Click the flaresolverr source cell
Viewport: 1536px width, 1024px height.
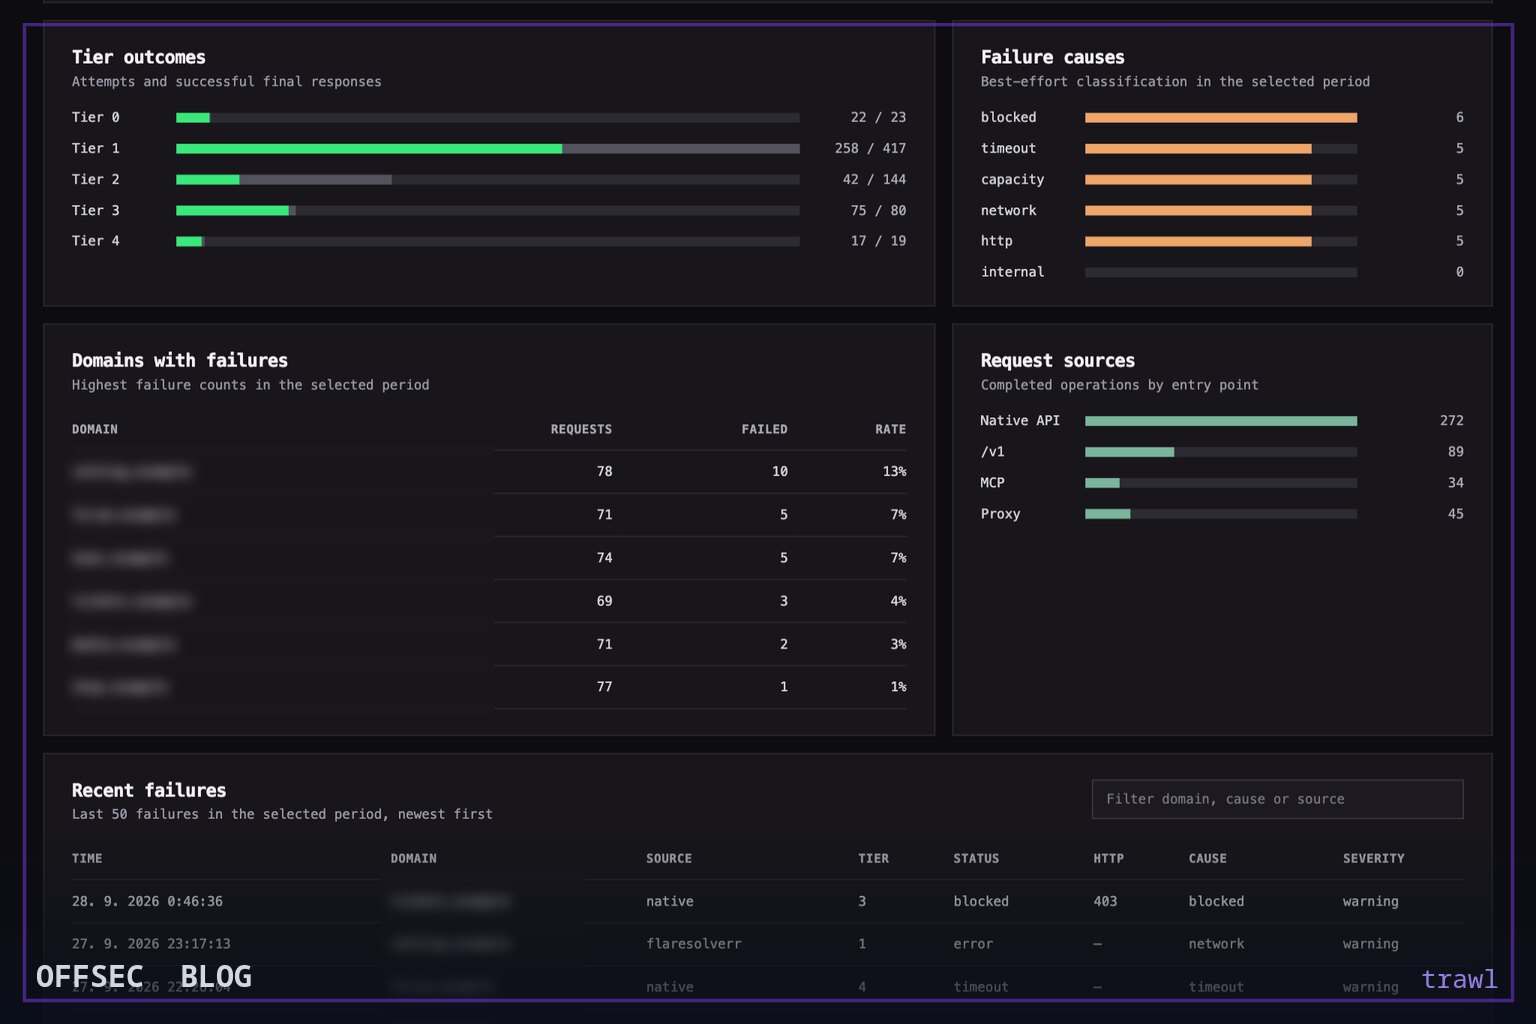694,944
